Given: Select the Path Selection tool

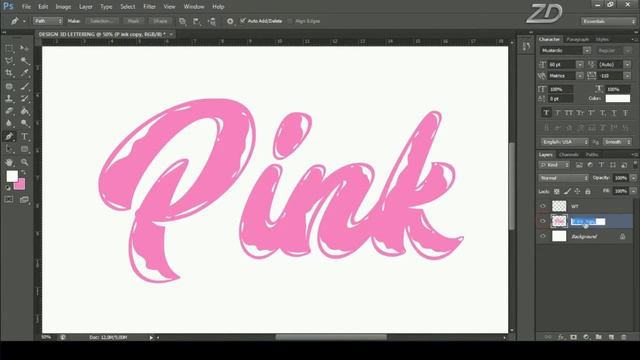Looking at the screenshot, I should point(9,149).
